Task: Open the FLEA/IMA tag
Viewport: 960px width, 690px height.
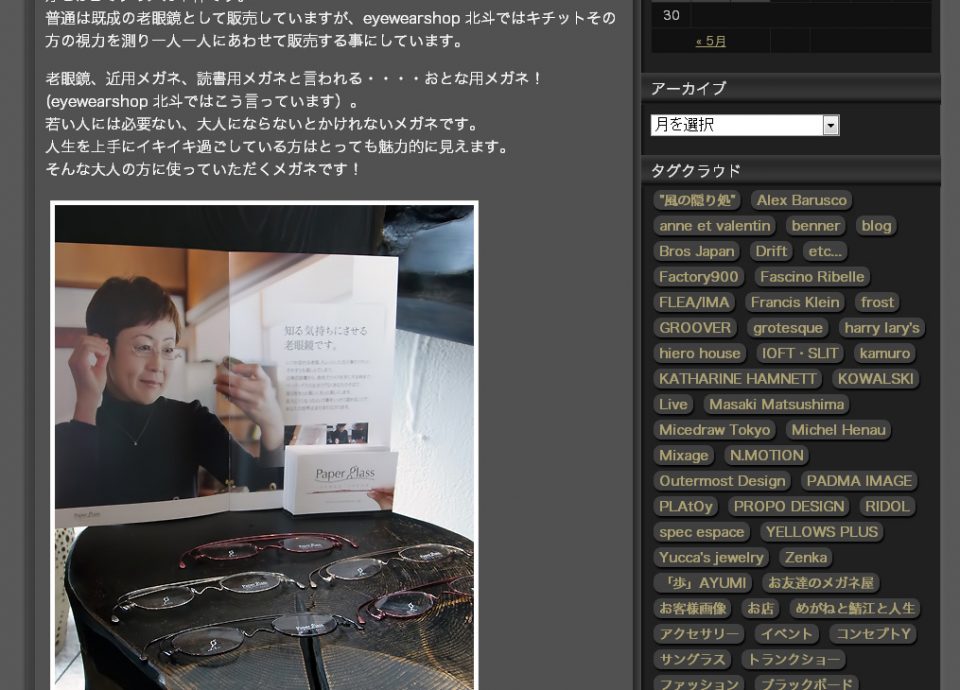Action: pyautogui.click(x=694, y=302)
